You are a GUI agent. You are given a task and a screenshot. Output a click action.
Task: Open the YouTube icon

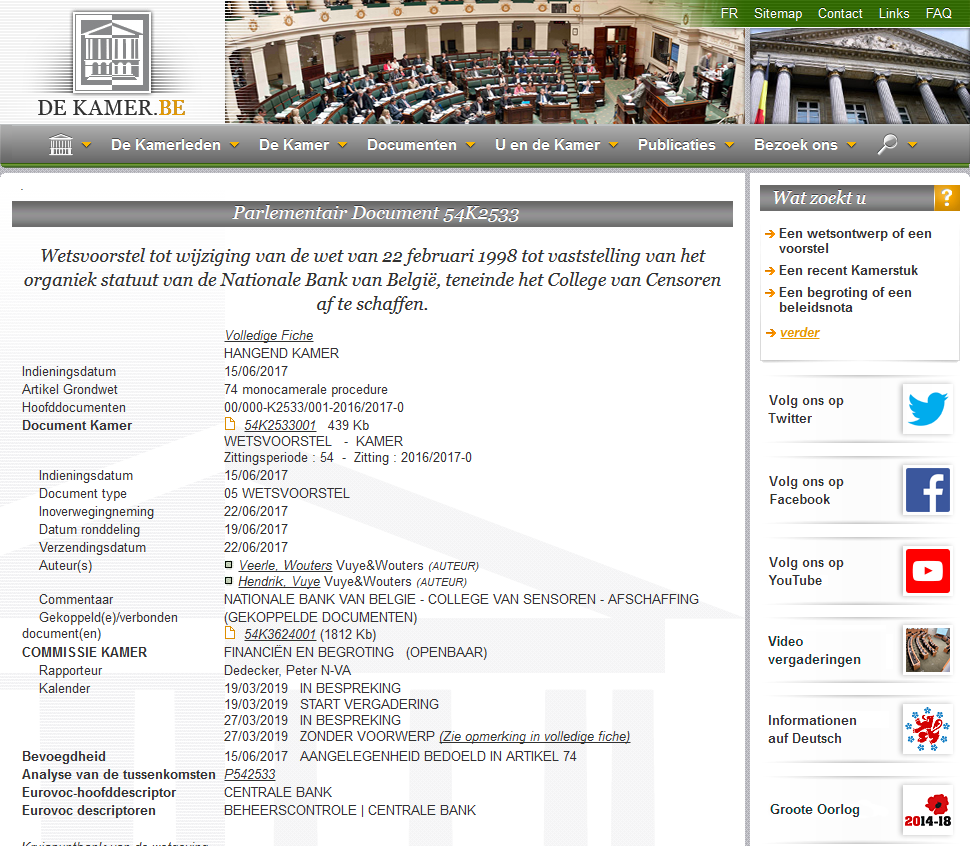tap(926, 571)
